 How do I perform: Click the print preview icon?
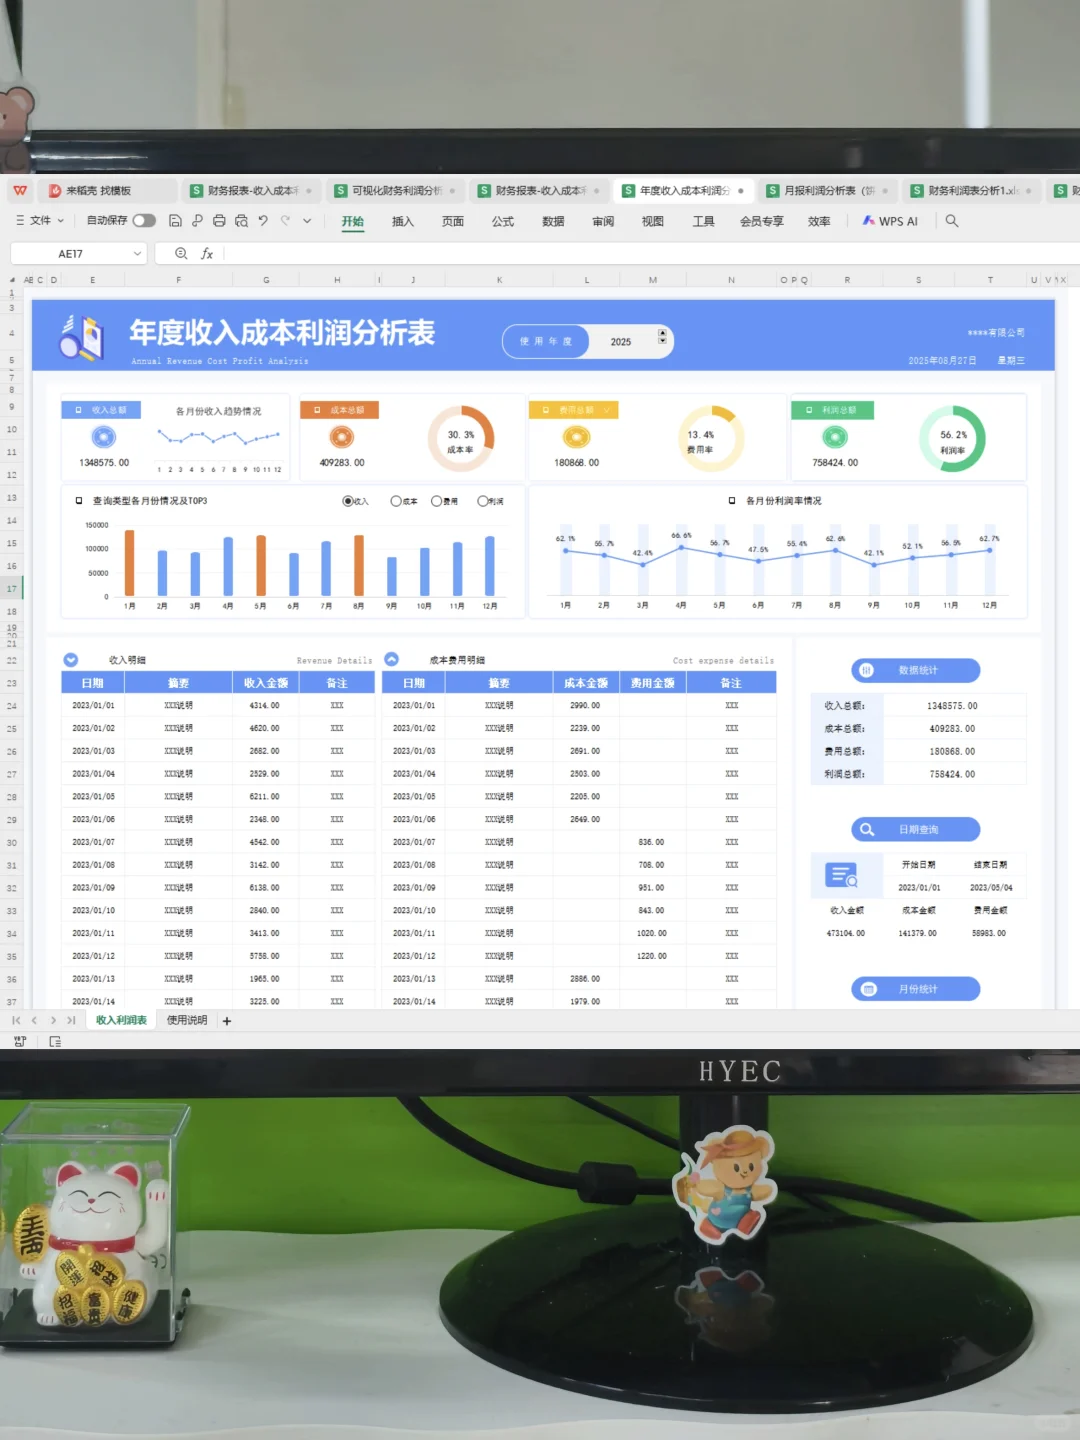(241, 221)
